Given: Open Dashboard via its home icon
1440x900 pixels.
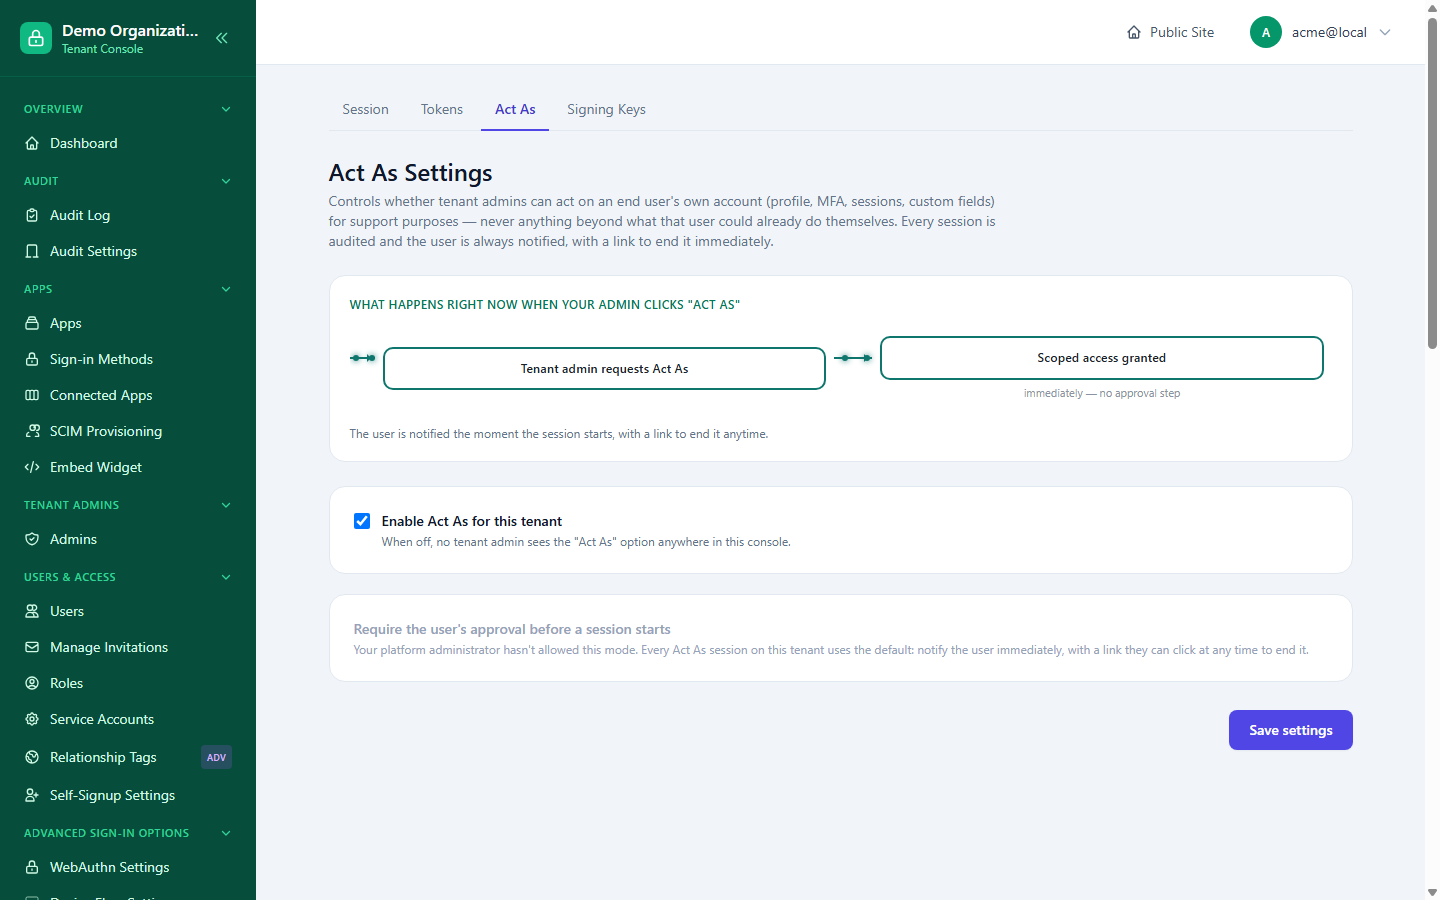Looking at the screenshot, I should click(x=32, y=143).
